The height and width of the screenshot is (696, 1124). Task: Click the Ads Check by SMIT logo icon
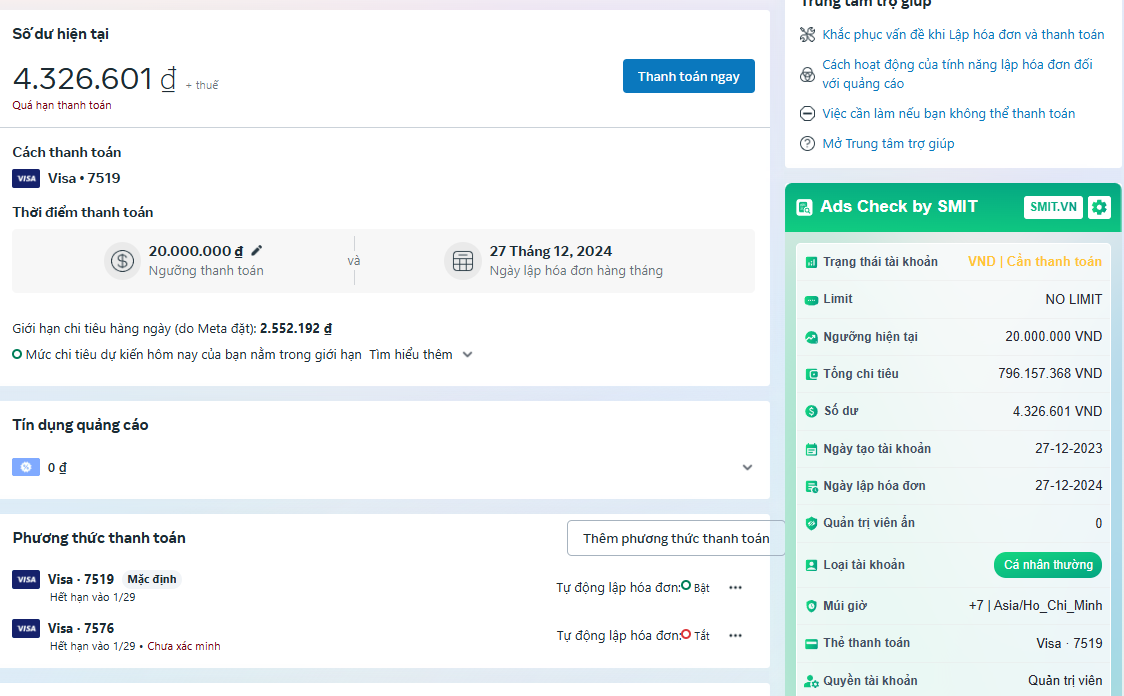[x=804, y=207]
